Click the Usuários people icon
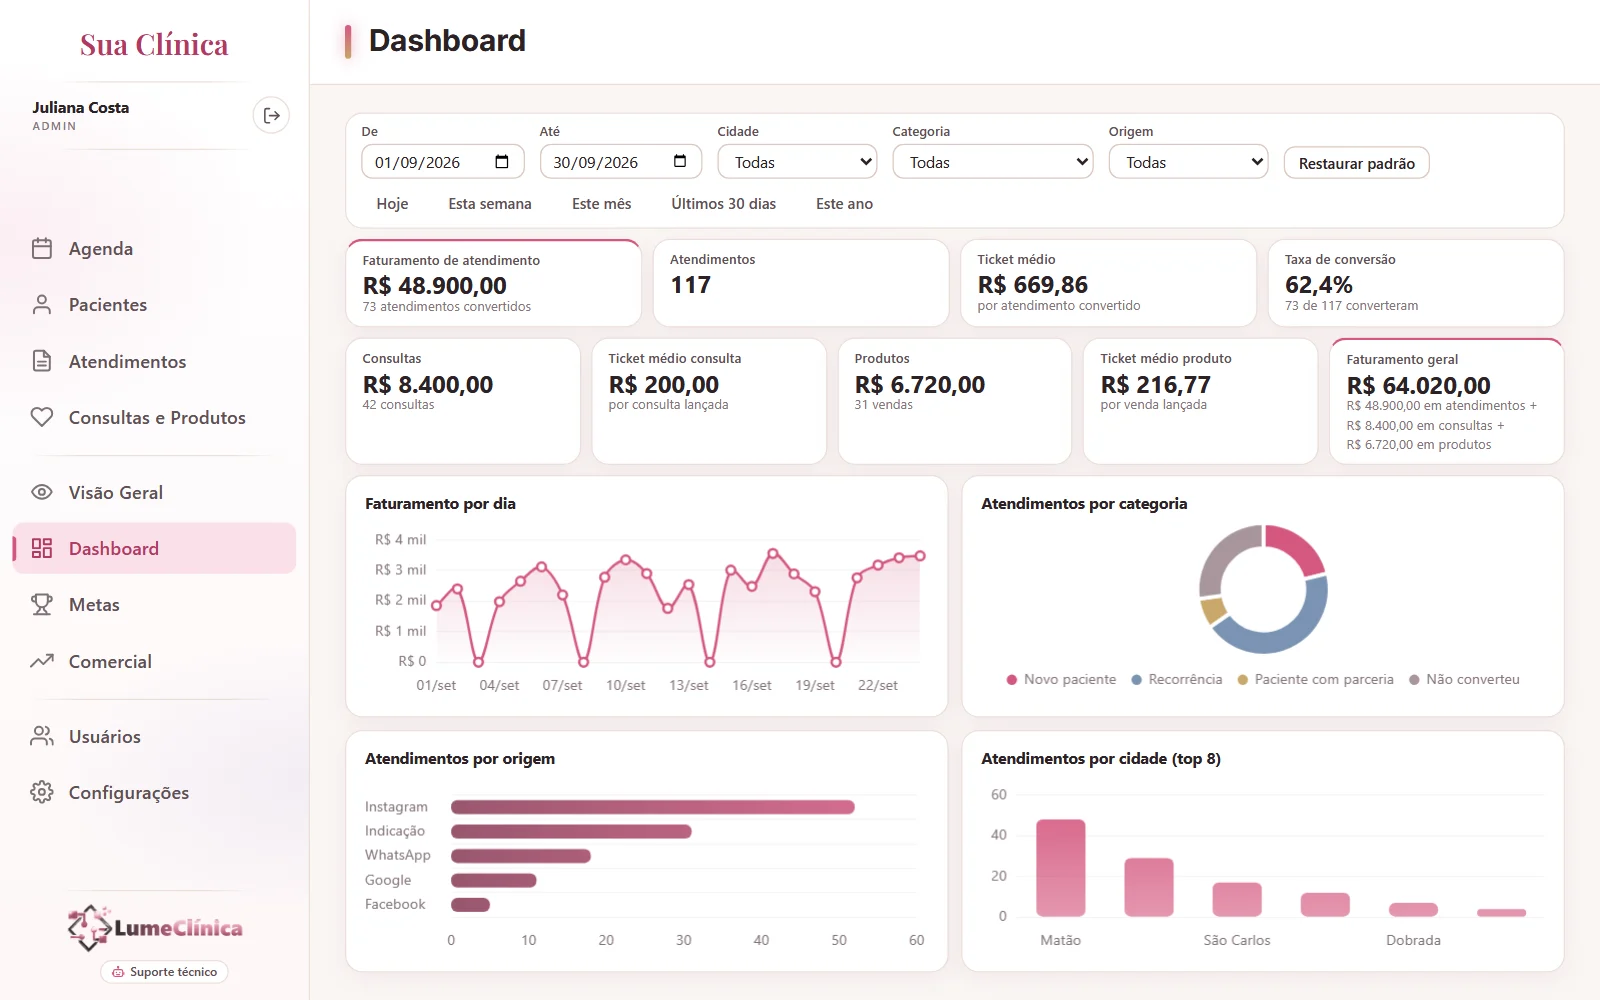The image size is (1600, 1000). [x=42, y=736]
